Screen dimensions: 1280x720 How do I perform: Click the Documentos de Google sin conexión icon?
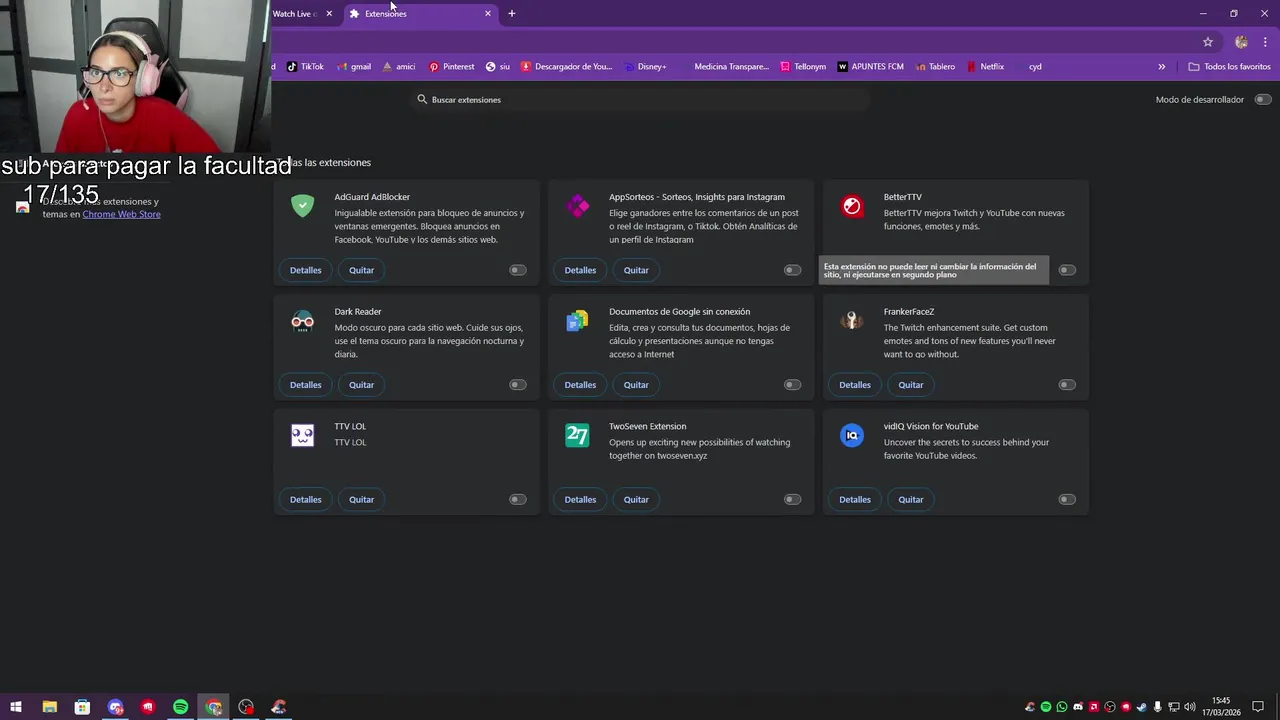[577, 321]
